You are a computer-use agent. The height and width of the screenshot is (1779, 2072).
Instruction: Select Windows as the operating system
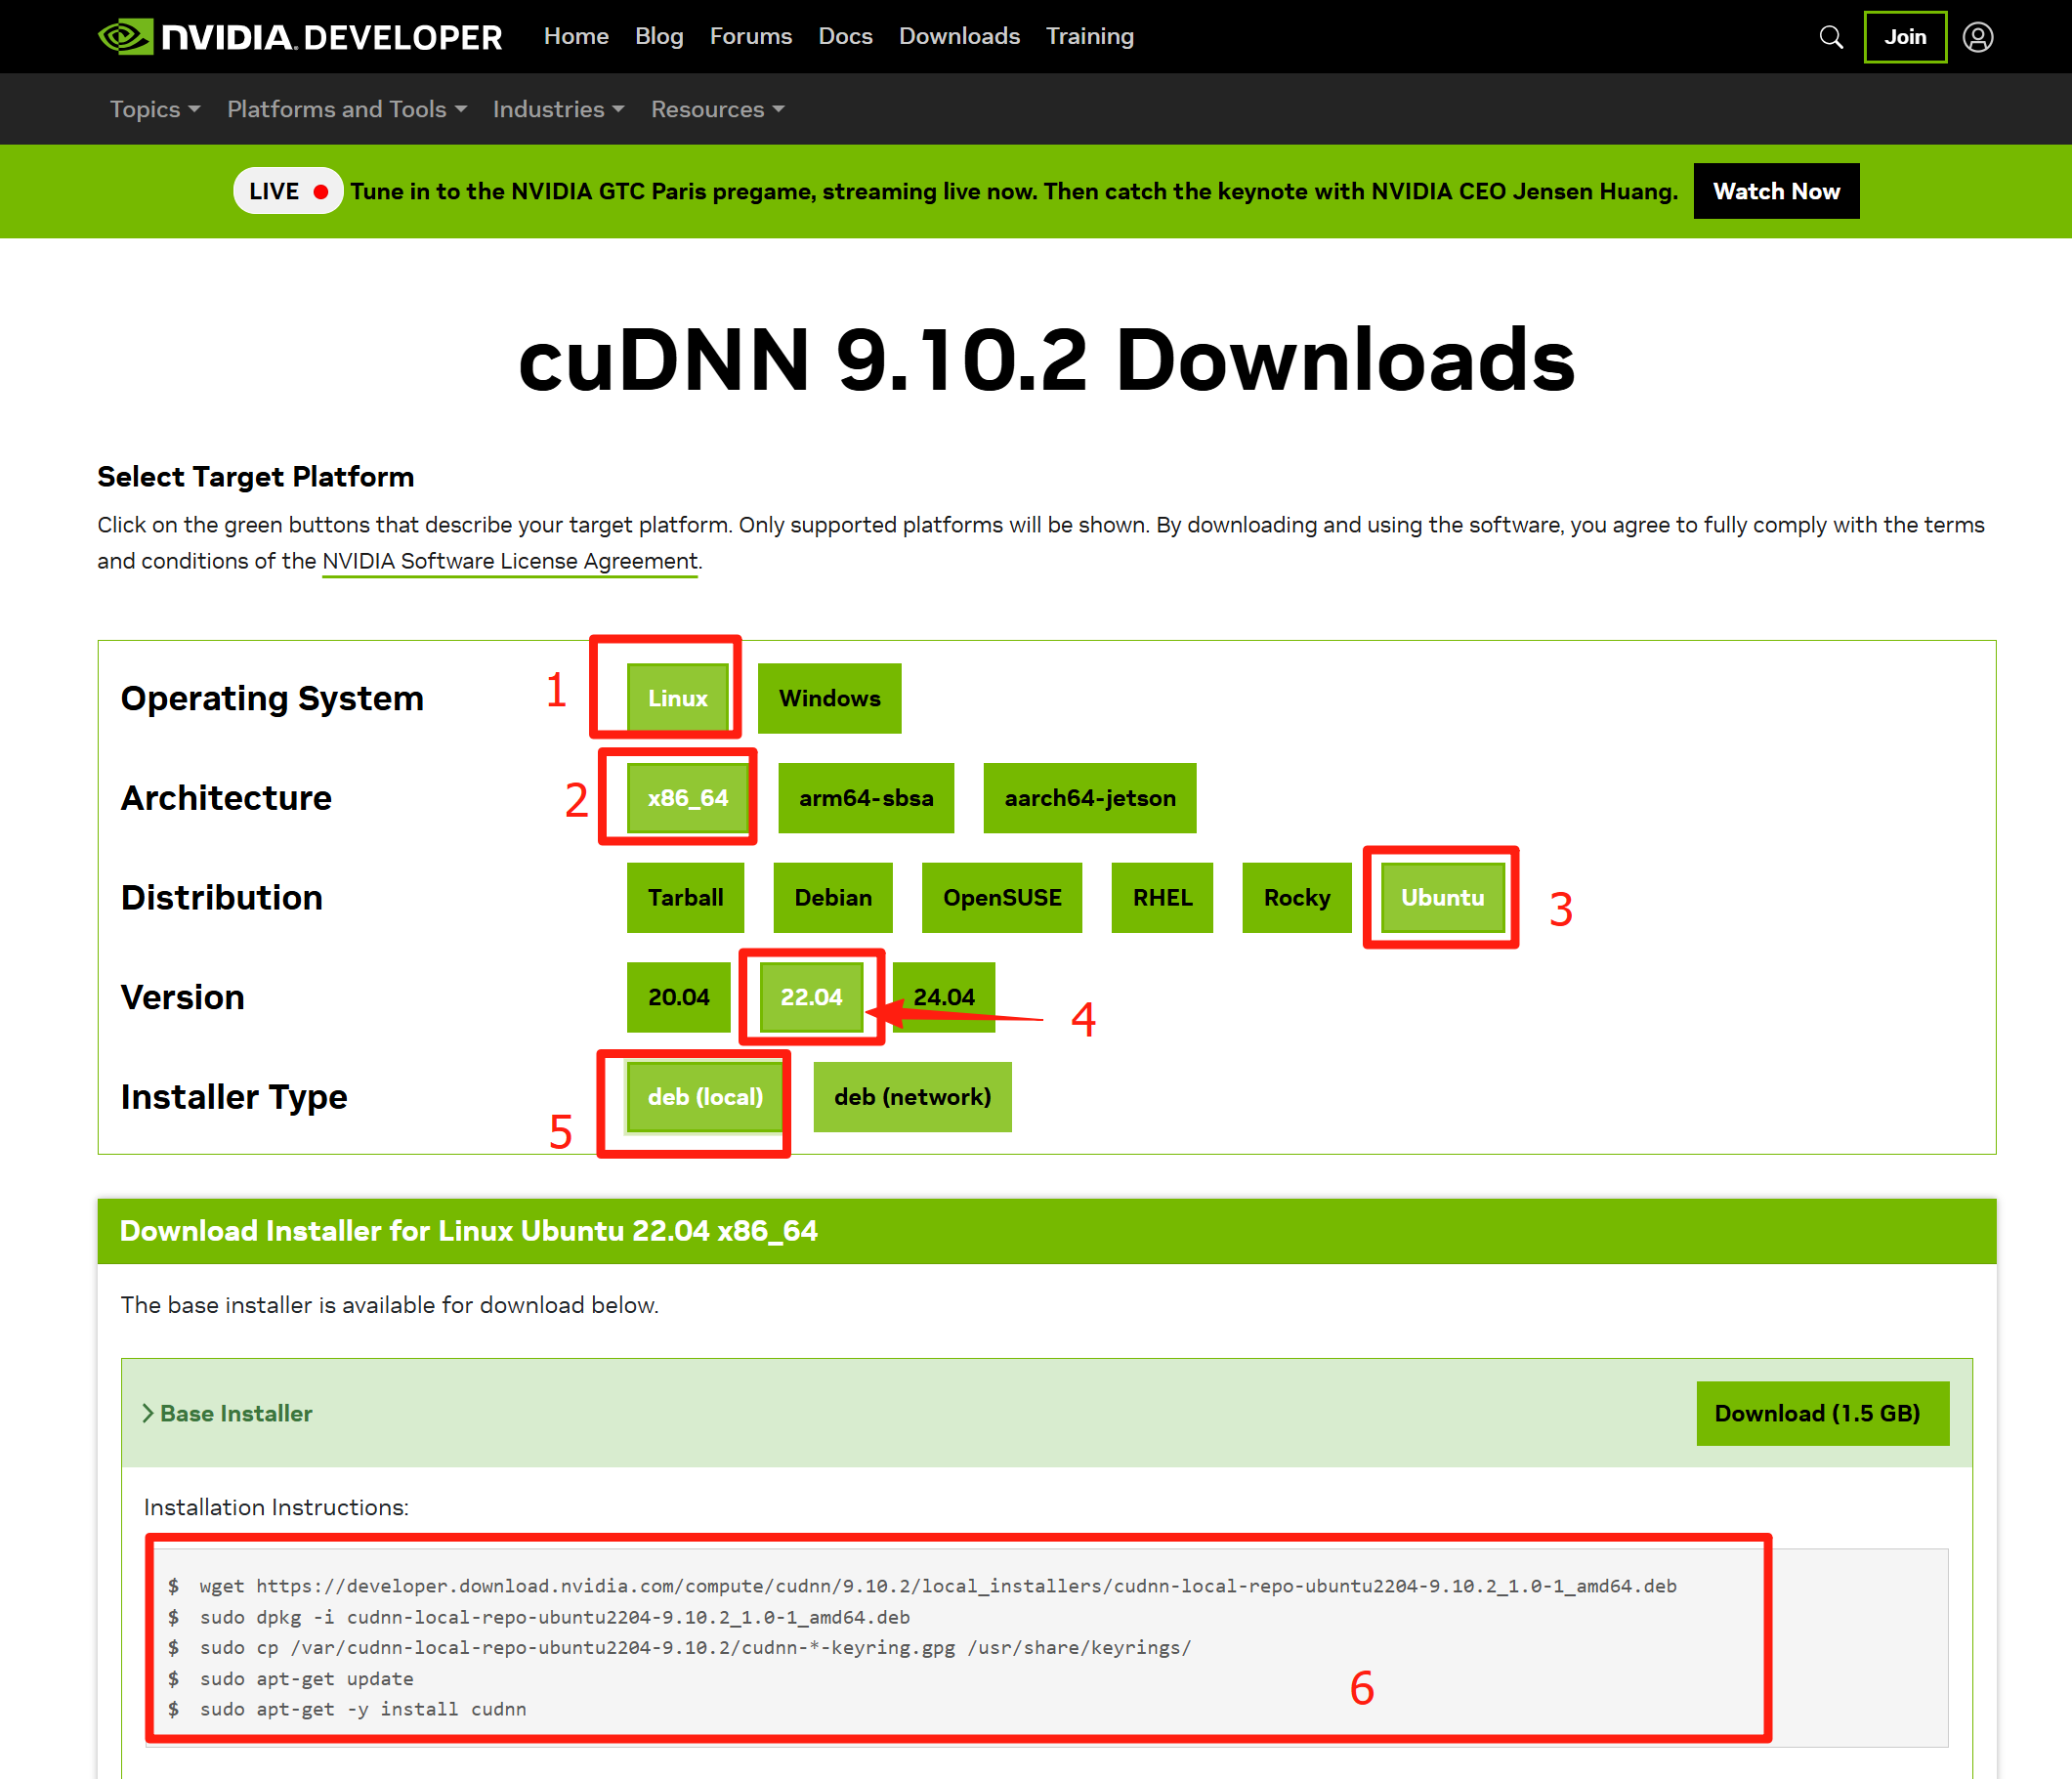[x=829, y=698]
